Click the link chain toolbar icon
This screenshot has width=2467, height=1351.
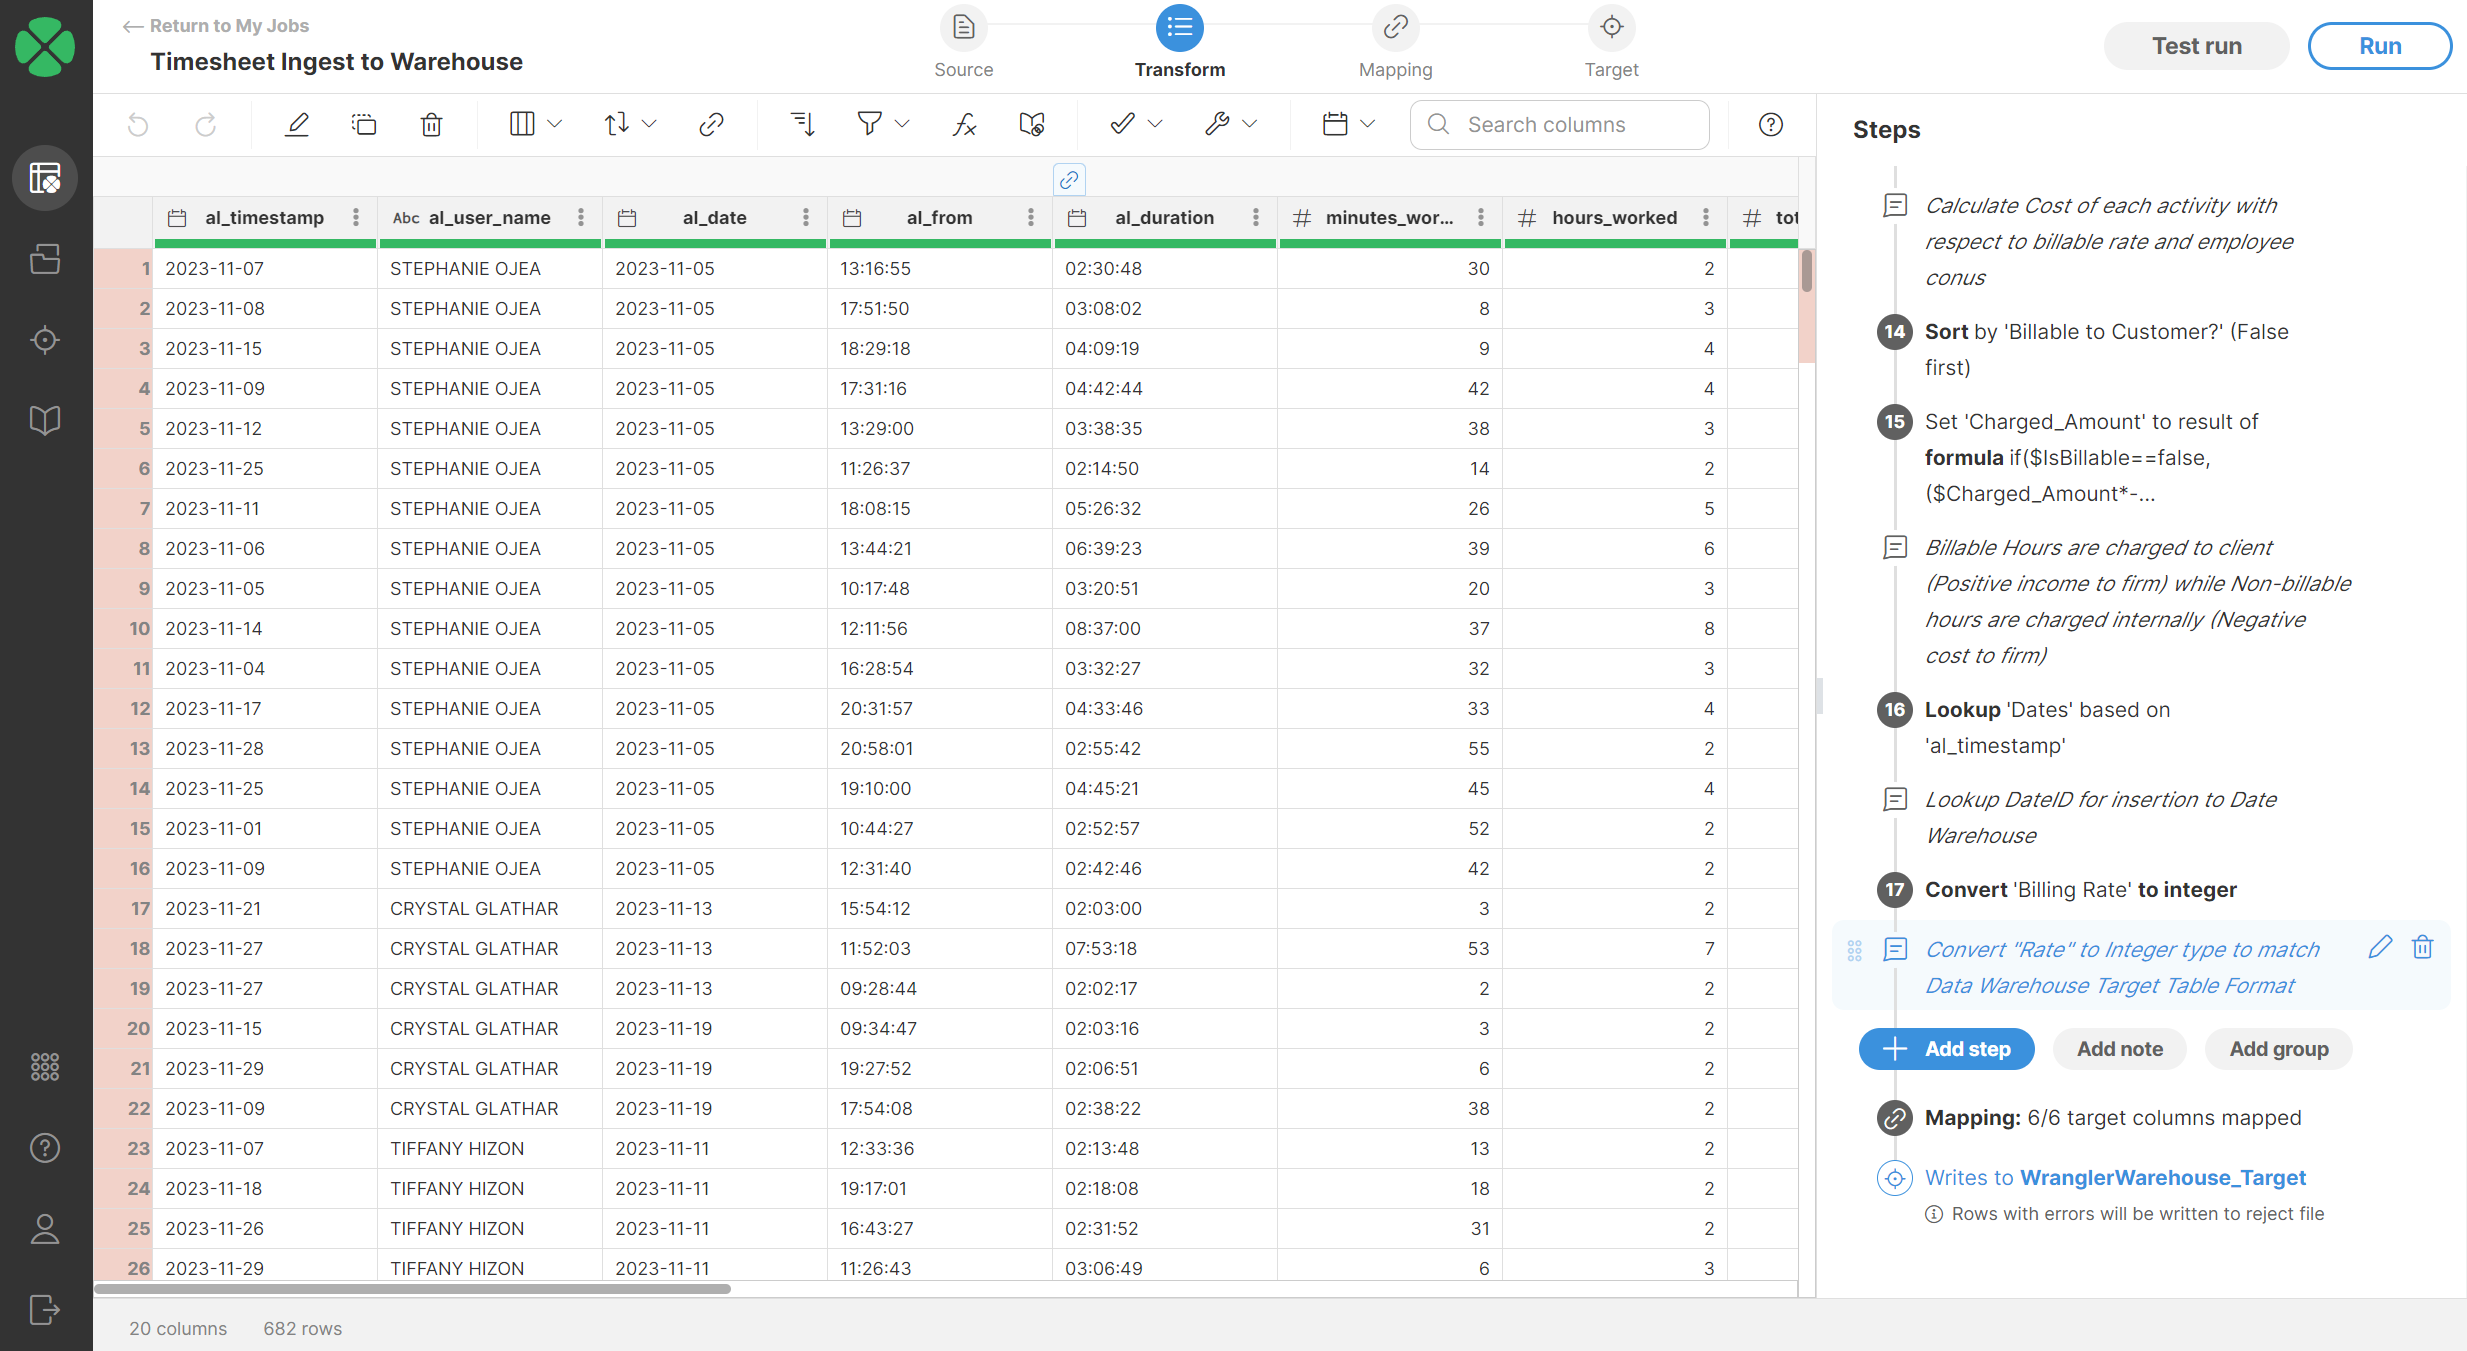711,124
